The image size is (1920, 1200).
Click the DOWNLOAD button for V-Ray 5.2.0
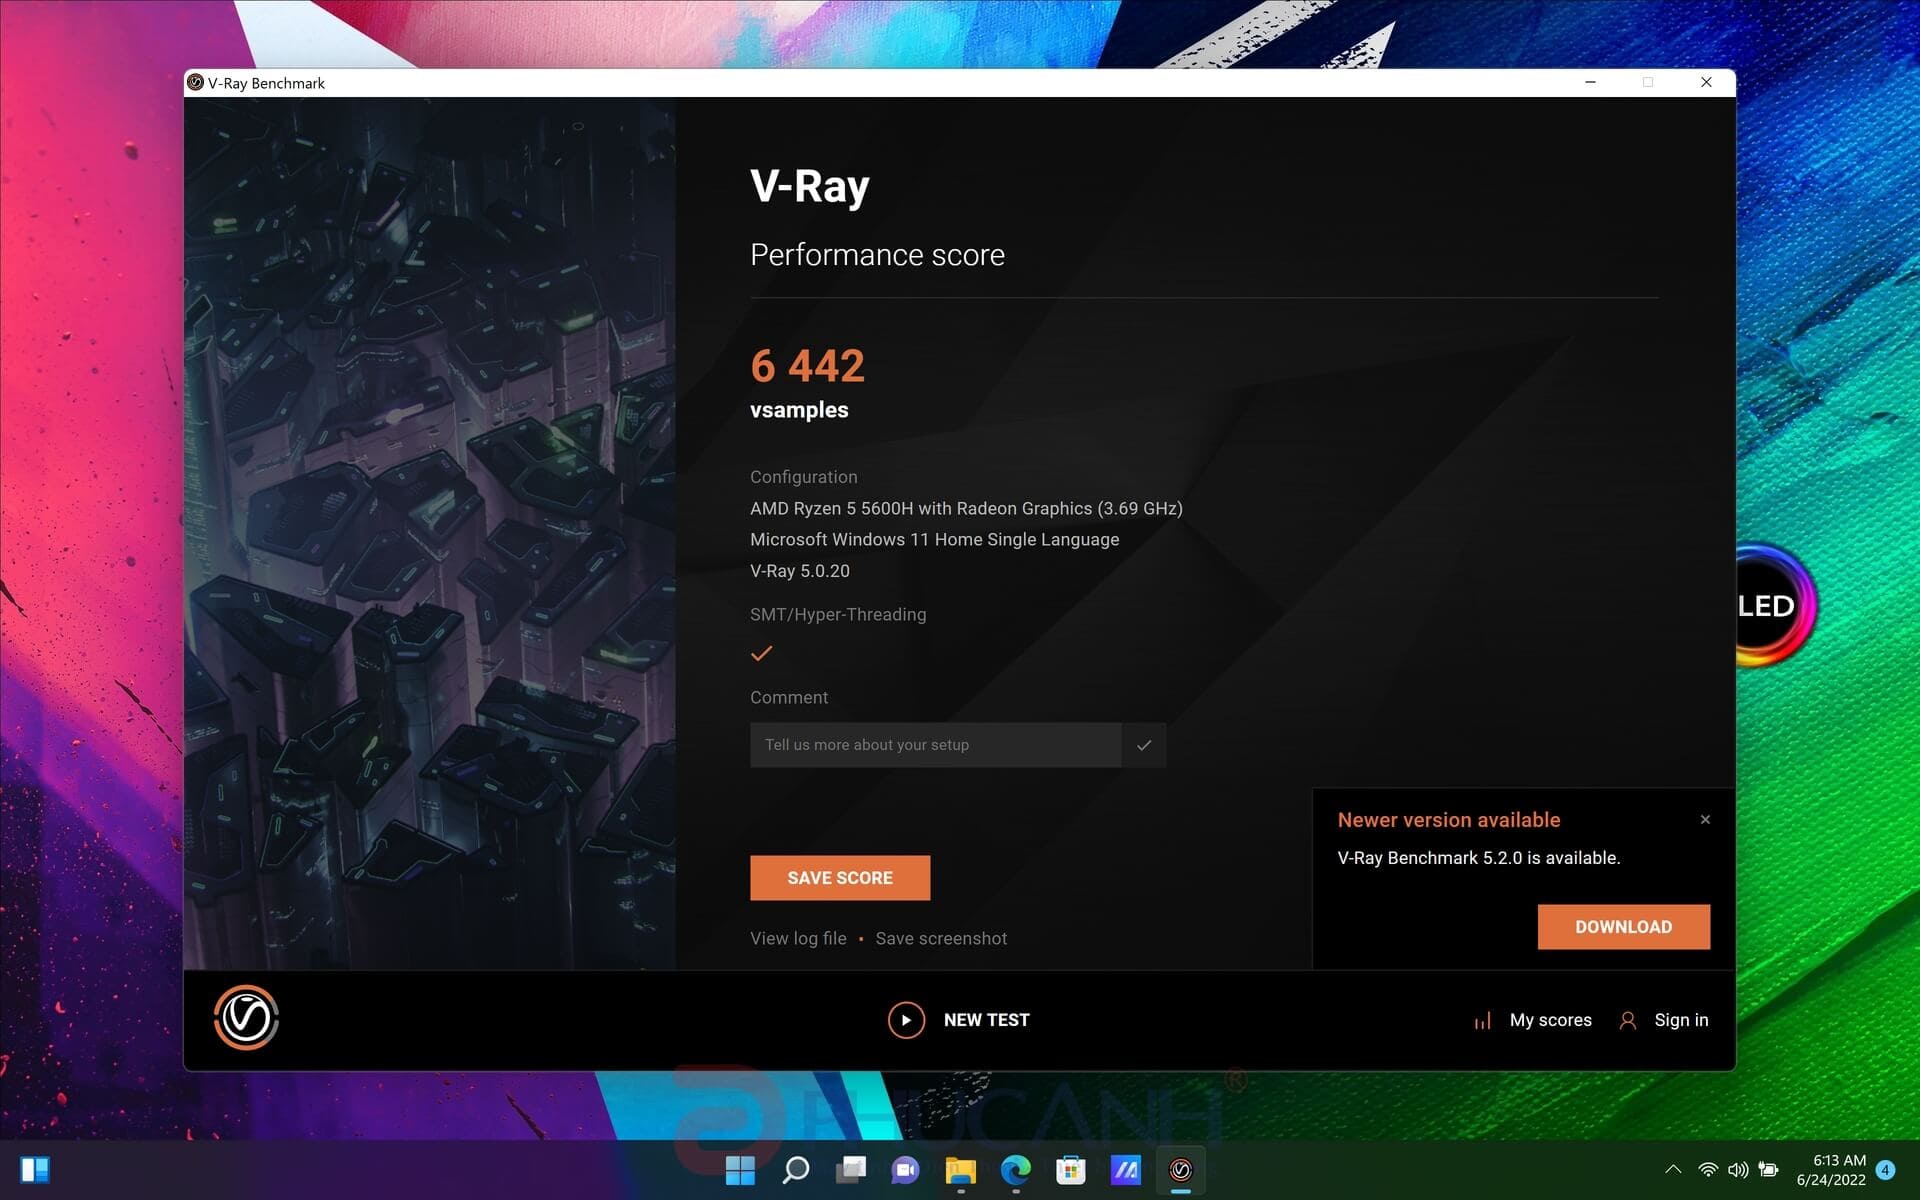[1624, 926]
